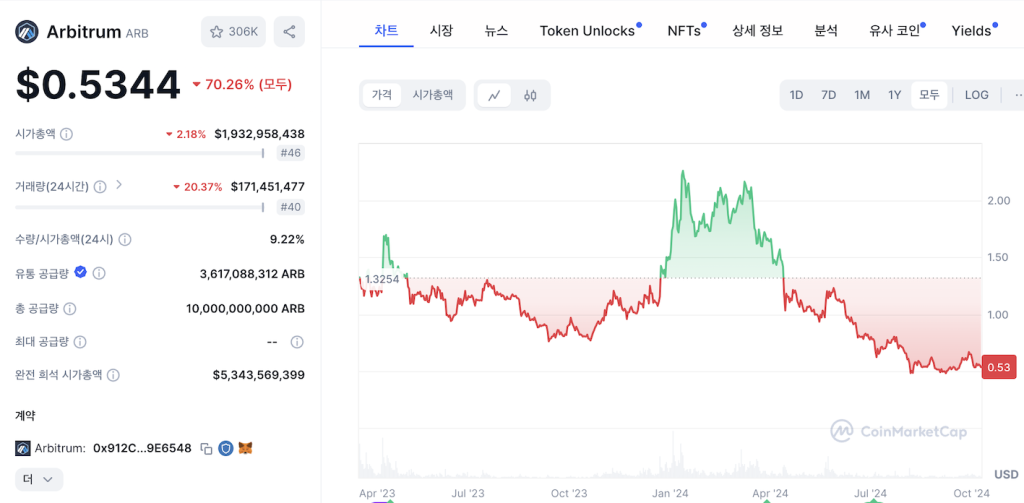Viewport: 1024px width, 503px height.
Task: Open the total supply info icon
Action: tap(70, 308)
